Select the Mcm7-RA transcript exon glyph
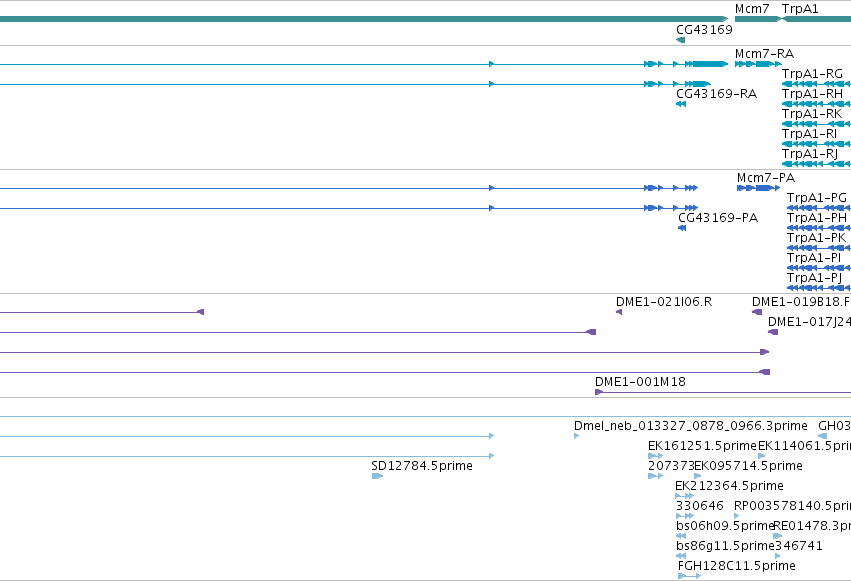The height and width of the screenshot is (581, 851). tap(758, 64)
